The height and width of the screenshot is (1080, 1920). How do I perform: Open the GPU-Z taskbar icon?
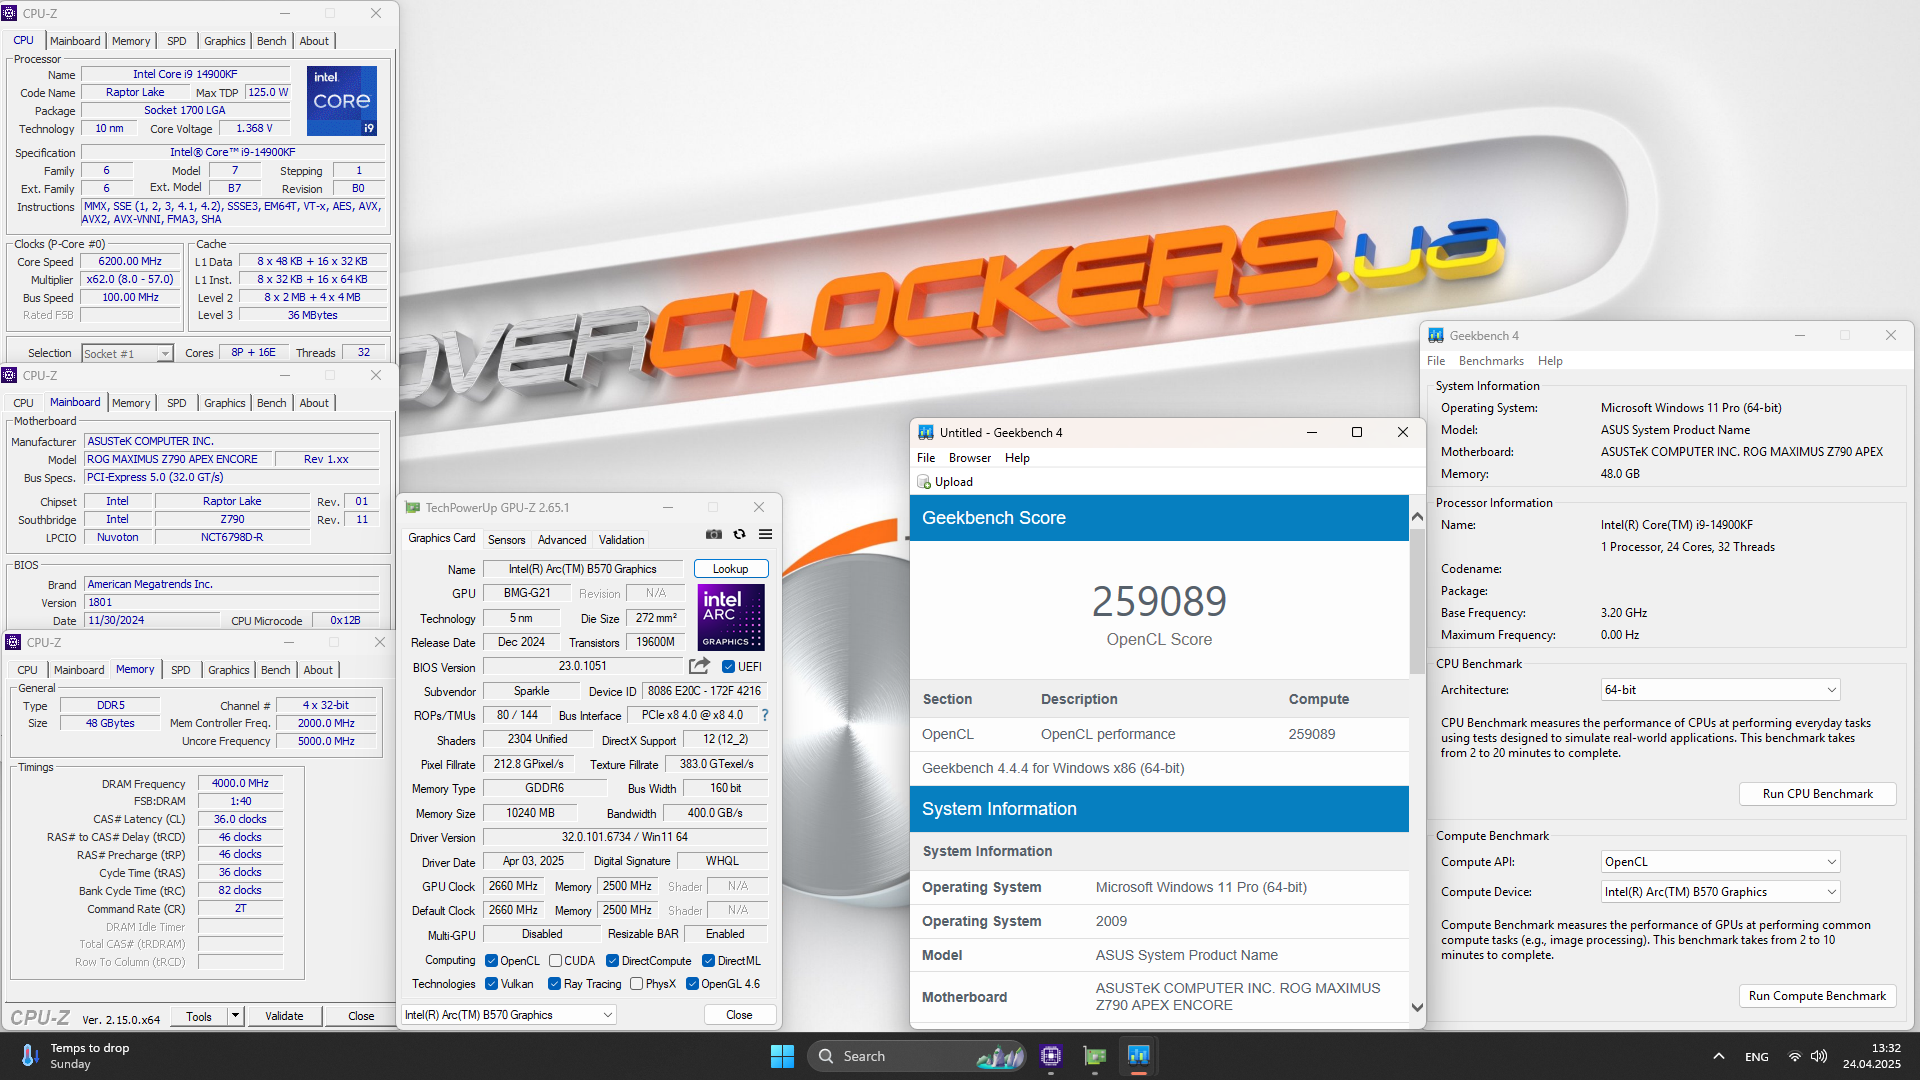point(1095,1056)
